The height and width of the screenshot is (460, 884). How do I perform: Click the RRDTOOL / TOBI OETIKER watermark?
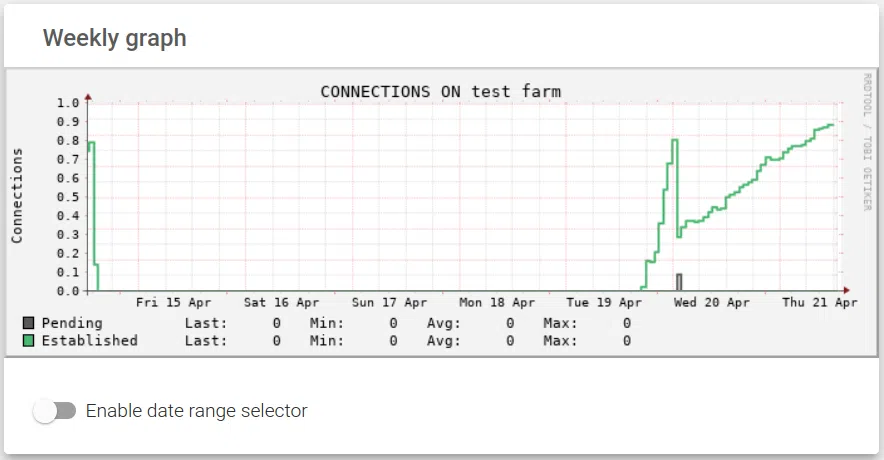pos(867,141)
